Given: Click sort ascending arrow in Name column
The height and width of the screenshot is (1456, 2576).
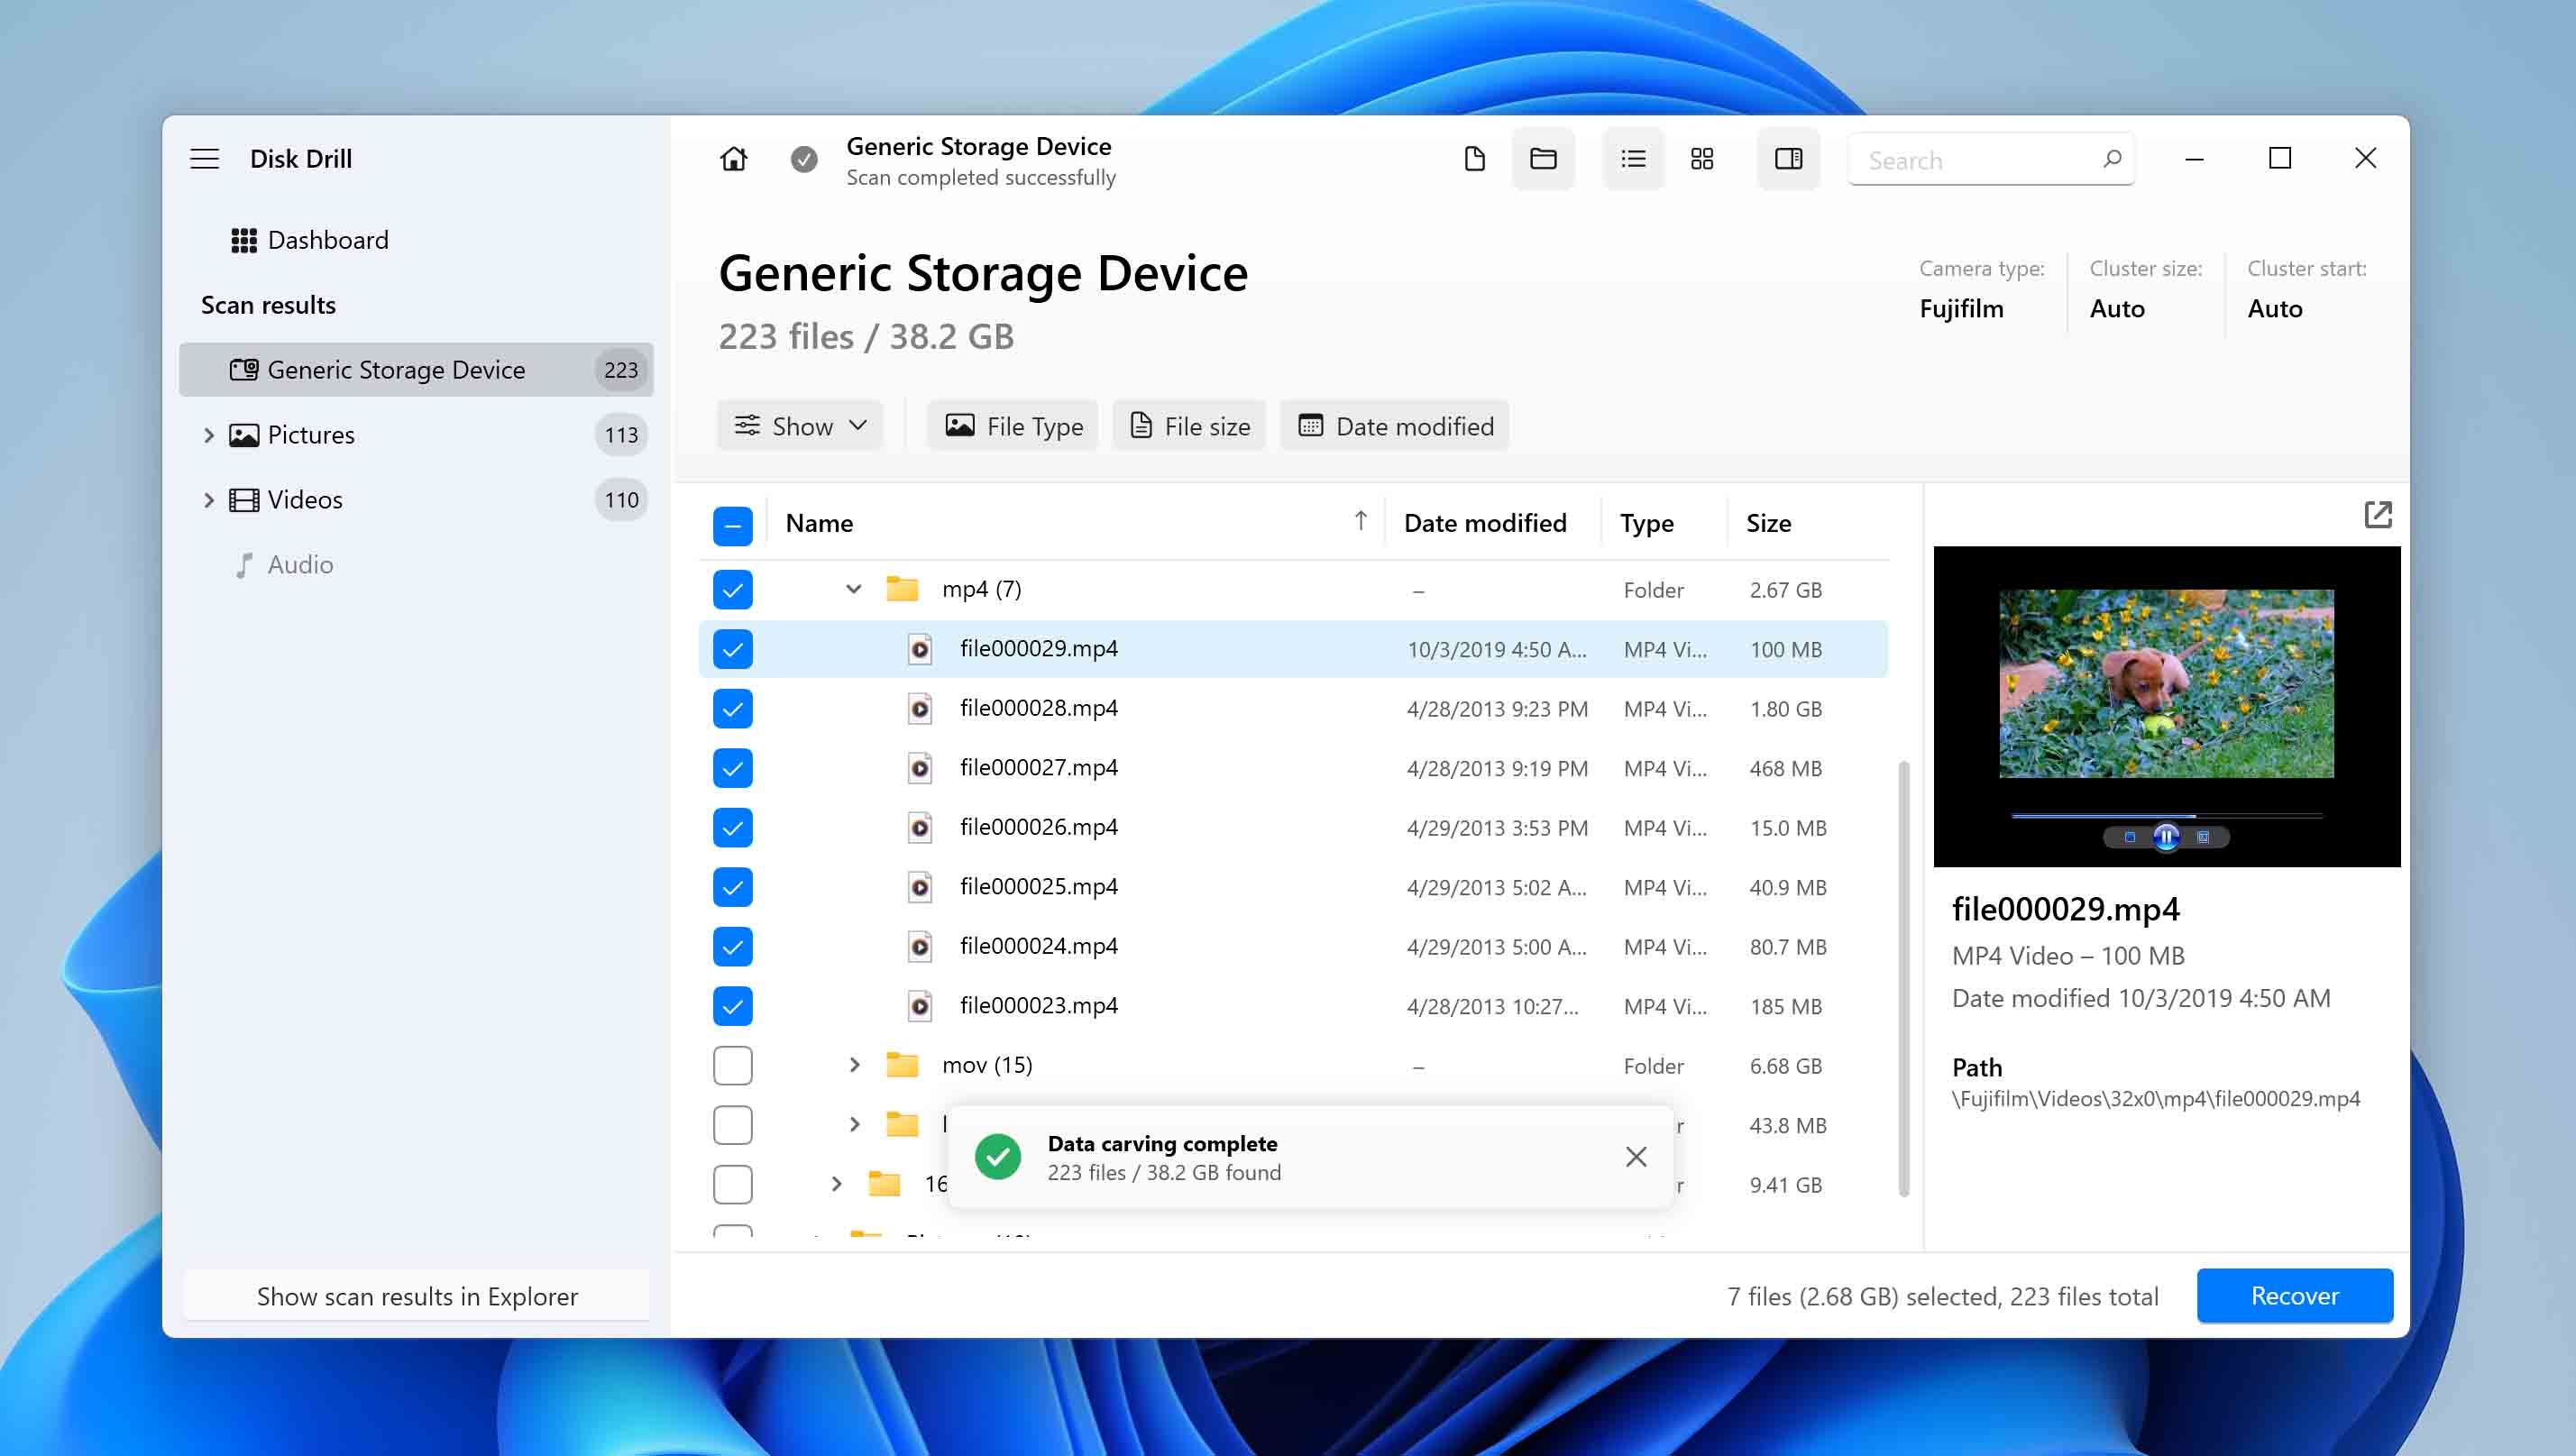Looking at the screenshot, I should coord(1360,521).
